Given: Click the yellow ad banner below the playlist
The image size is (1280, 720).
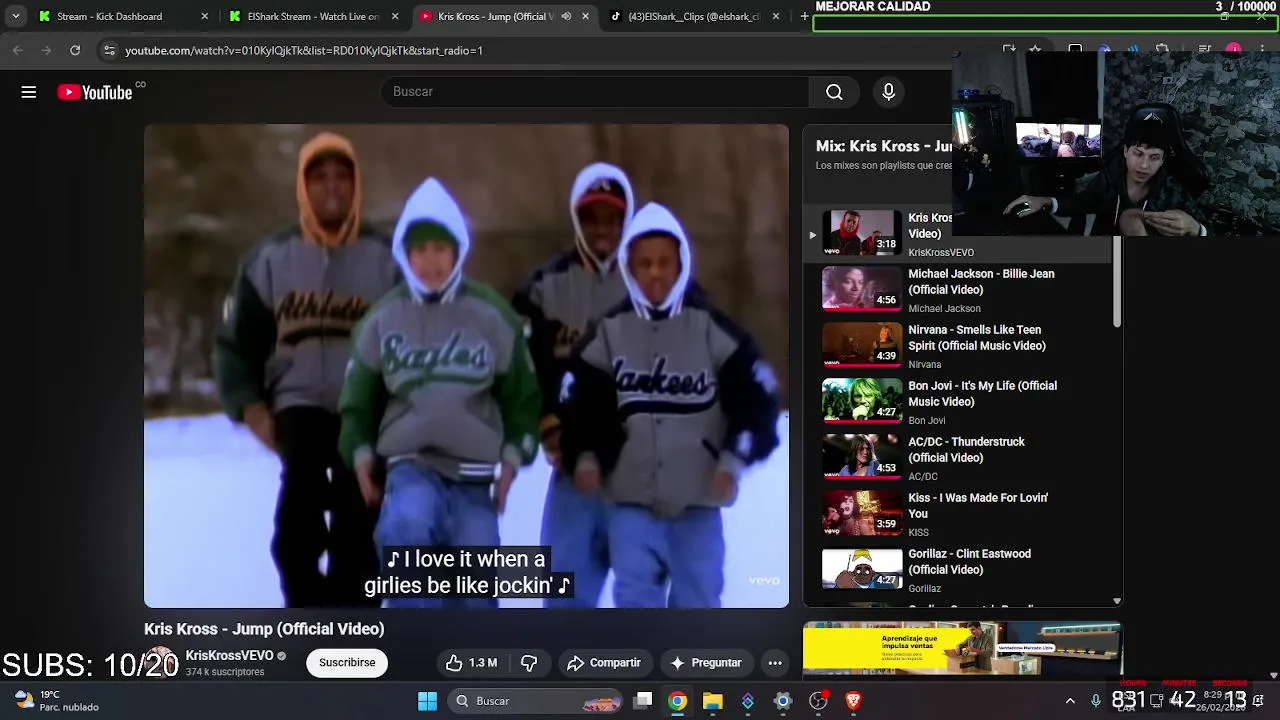Looking at the screenshot, I should click(962, 649).
